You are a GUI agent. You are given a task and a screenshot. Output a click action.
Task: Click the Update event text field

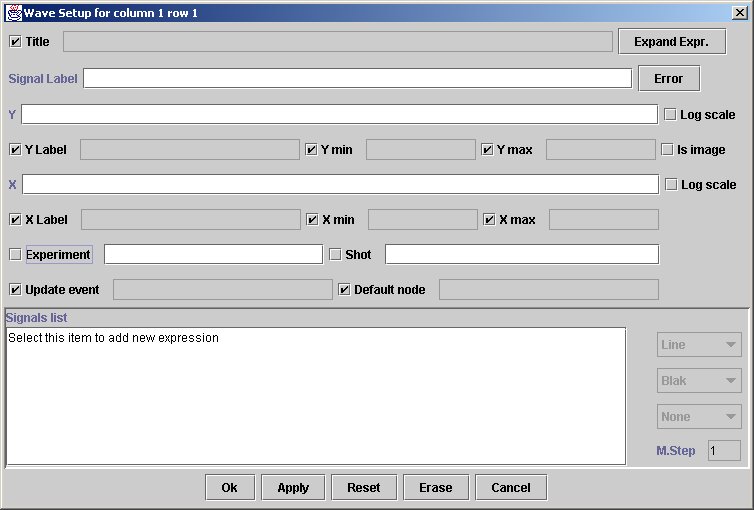point(223,289)
